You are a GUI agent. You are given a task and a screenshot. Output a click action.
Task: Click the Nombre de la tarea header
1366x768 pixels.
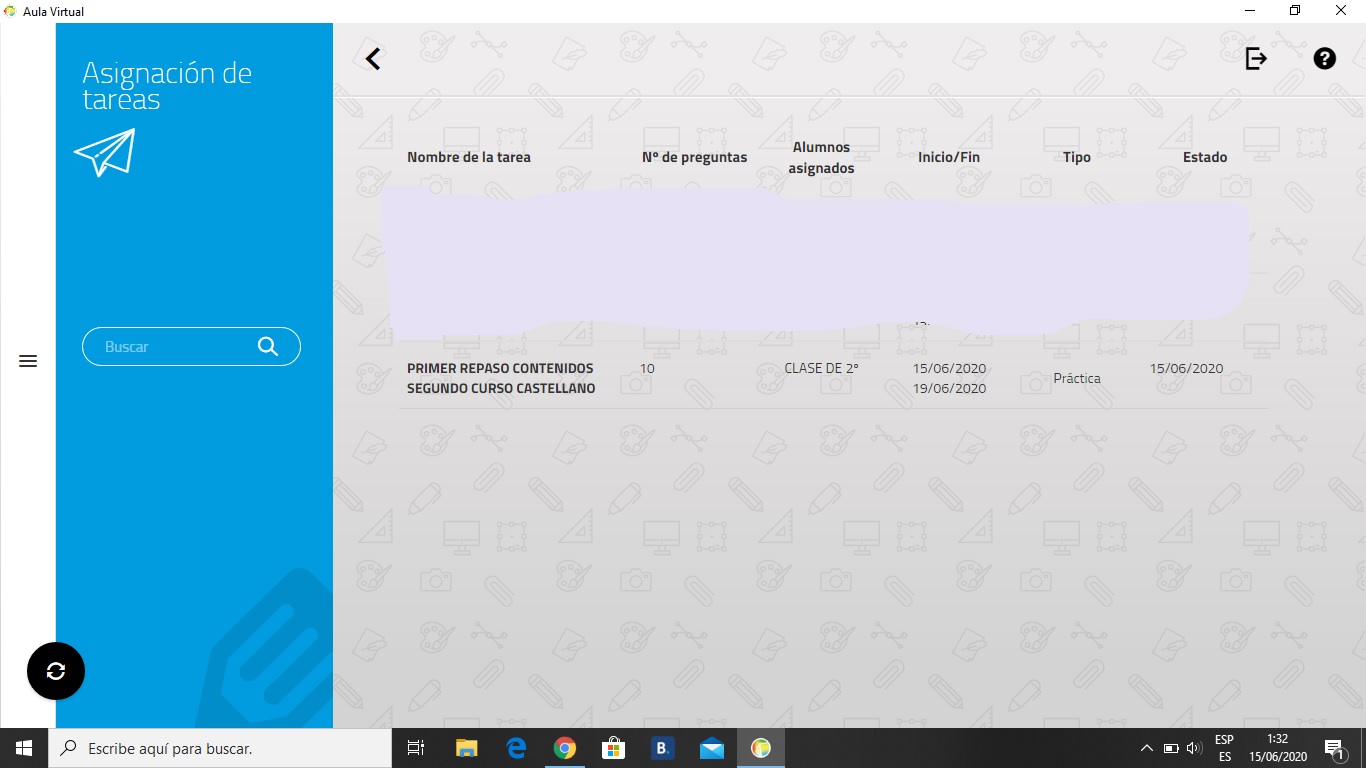(x=468, y=157)
